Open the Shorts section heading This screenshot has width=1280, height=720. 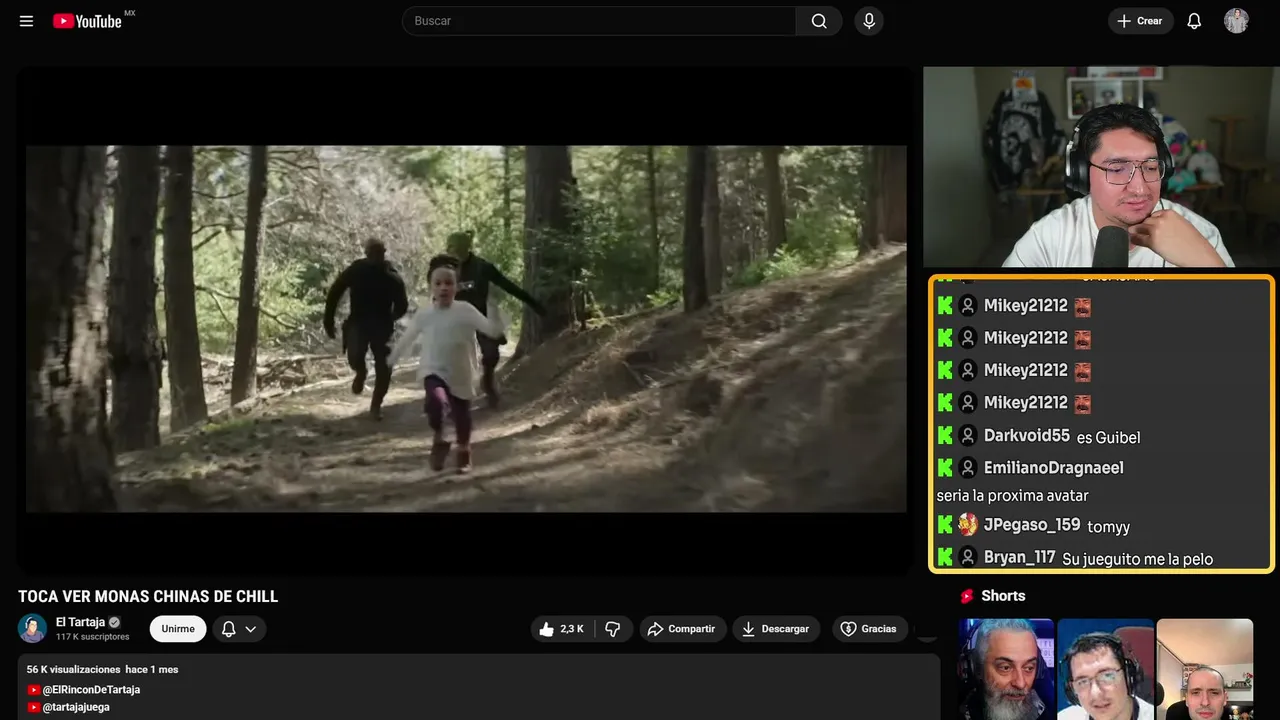(x=1003, y=596)
